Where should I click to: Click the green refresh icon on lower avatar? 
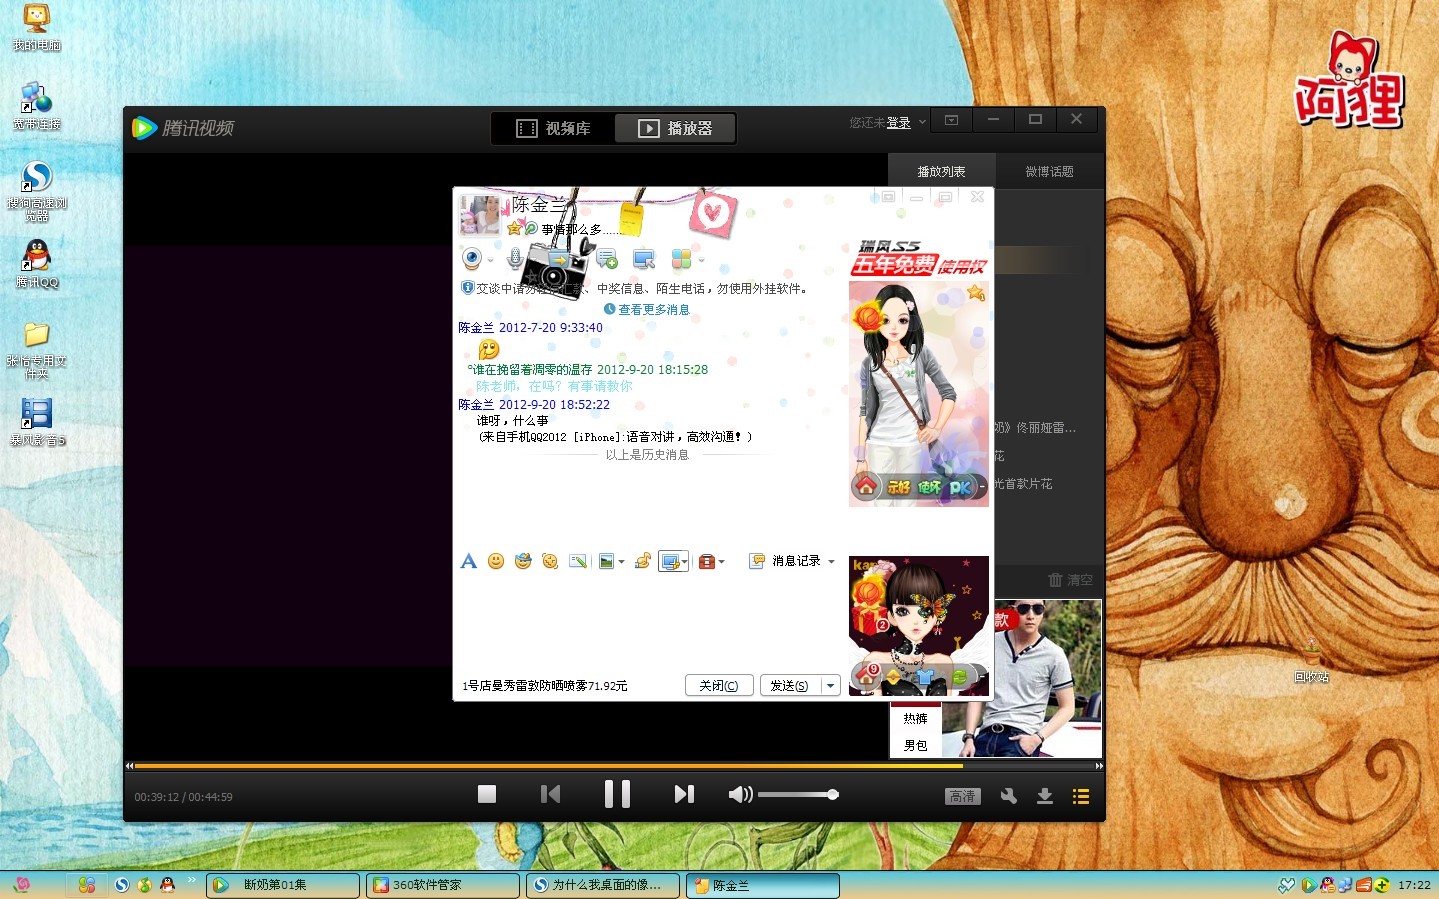(959, 677)
